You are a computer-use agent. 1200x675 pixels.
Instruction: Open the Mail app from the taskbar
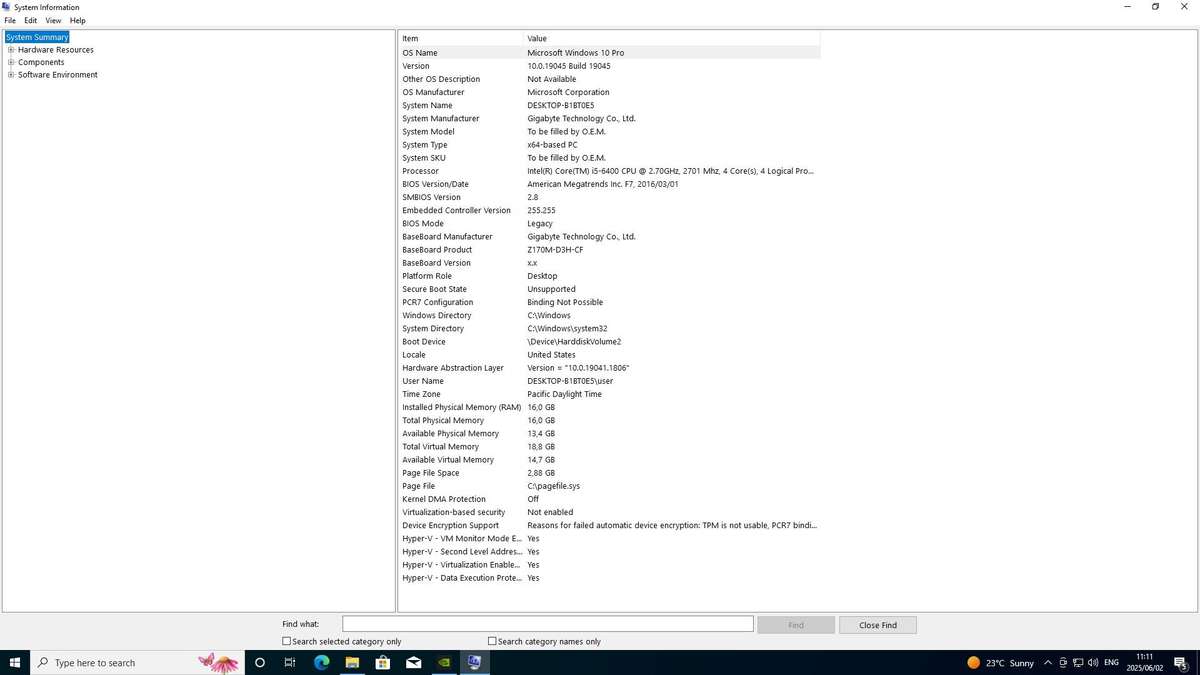point(414,662)
